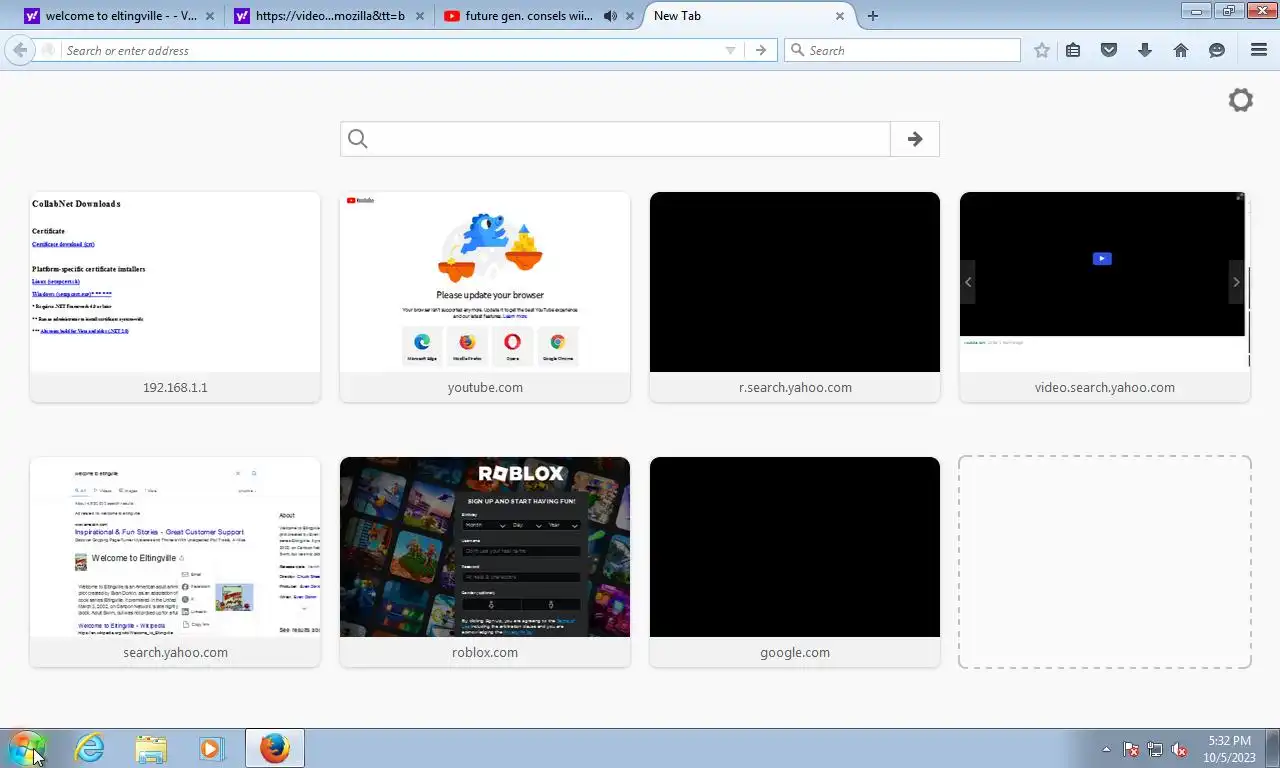Click the '192.168.1.1' tile label

175,388
